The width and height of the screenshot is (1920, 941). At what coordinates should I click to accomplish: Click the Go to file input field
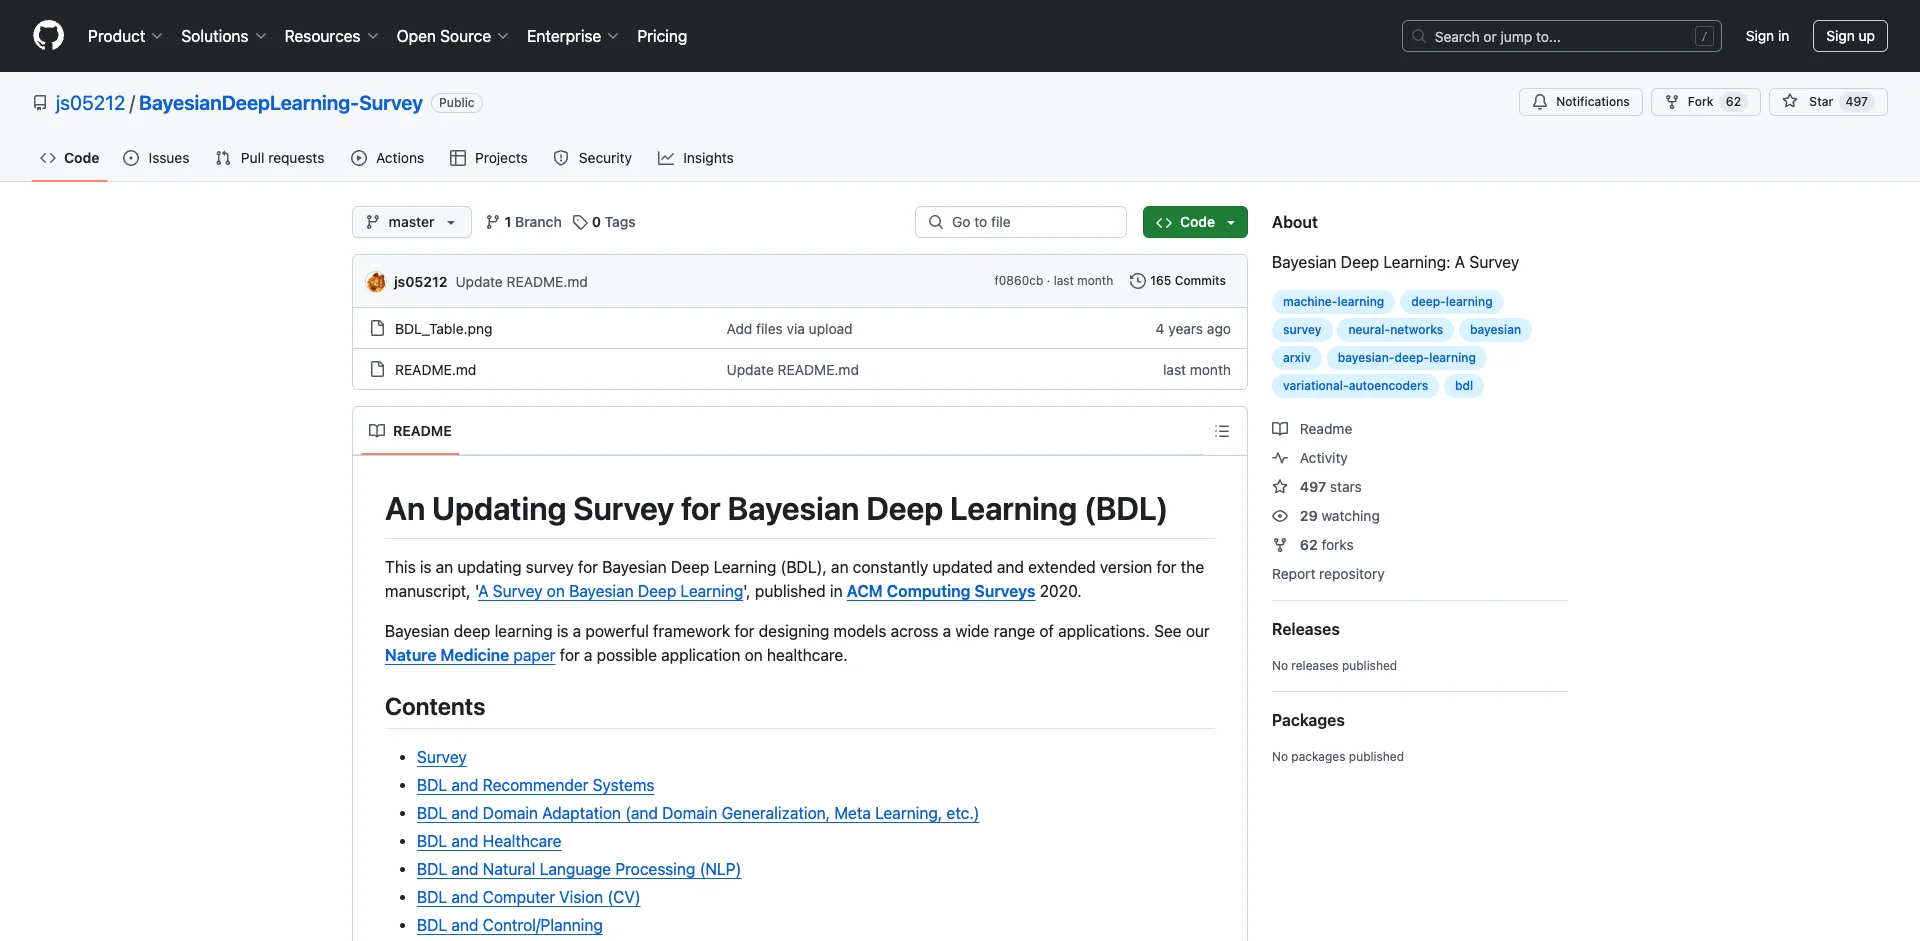[x=1021, y=222]
